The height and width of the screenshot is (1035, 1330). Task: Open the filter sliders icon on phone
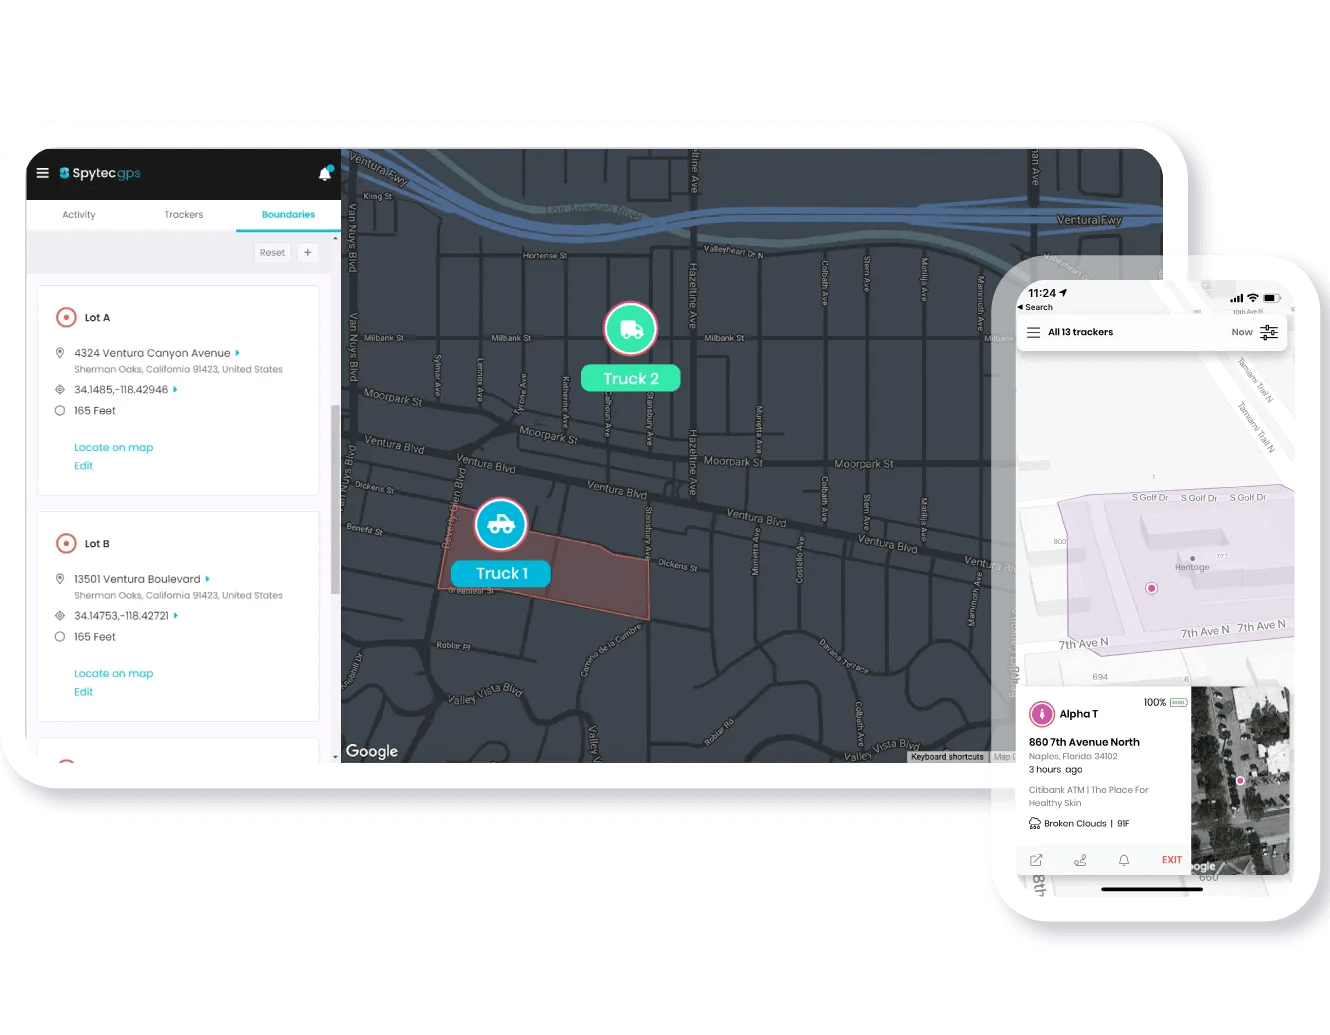click(1269, 332)
